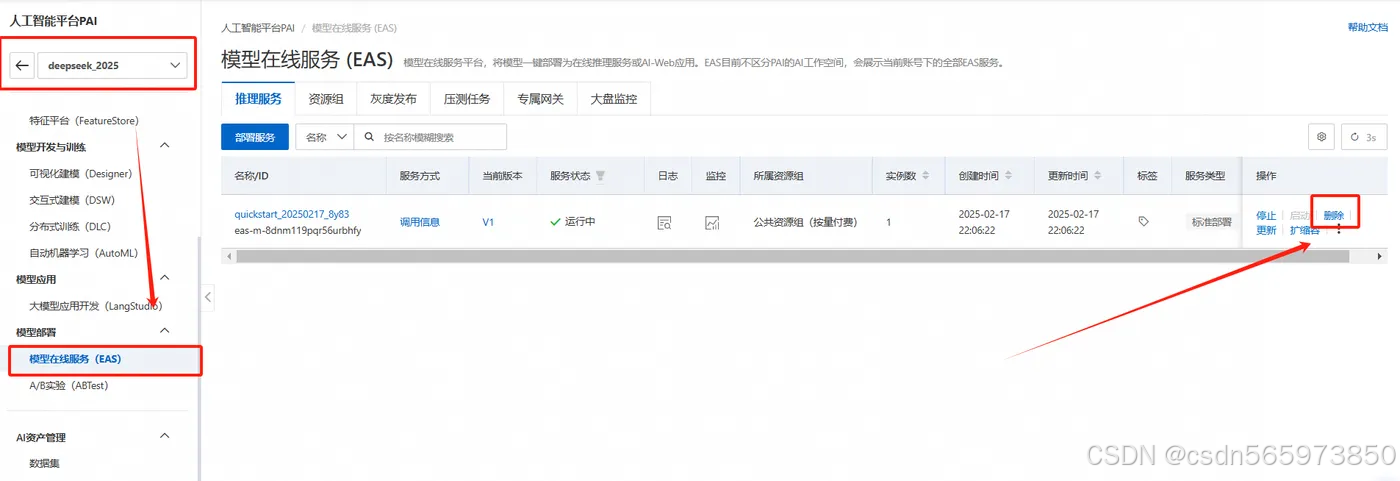Screen dimensions: 1400x481
Task: Open the log icon for quickstart_20250217_8y83
Action: pos(664,223)
